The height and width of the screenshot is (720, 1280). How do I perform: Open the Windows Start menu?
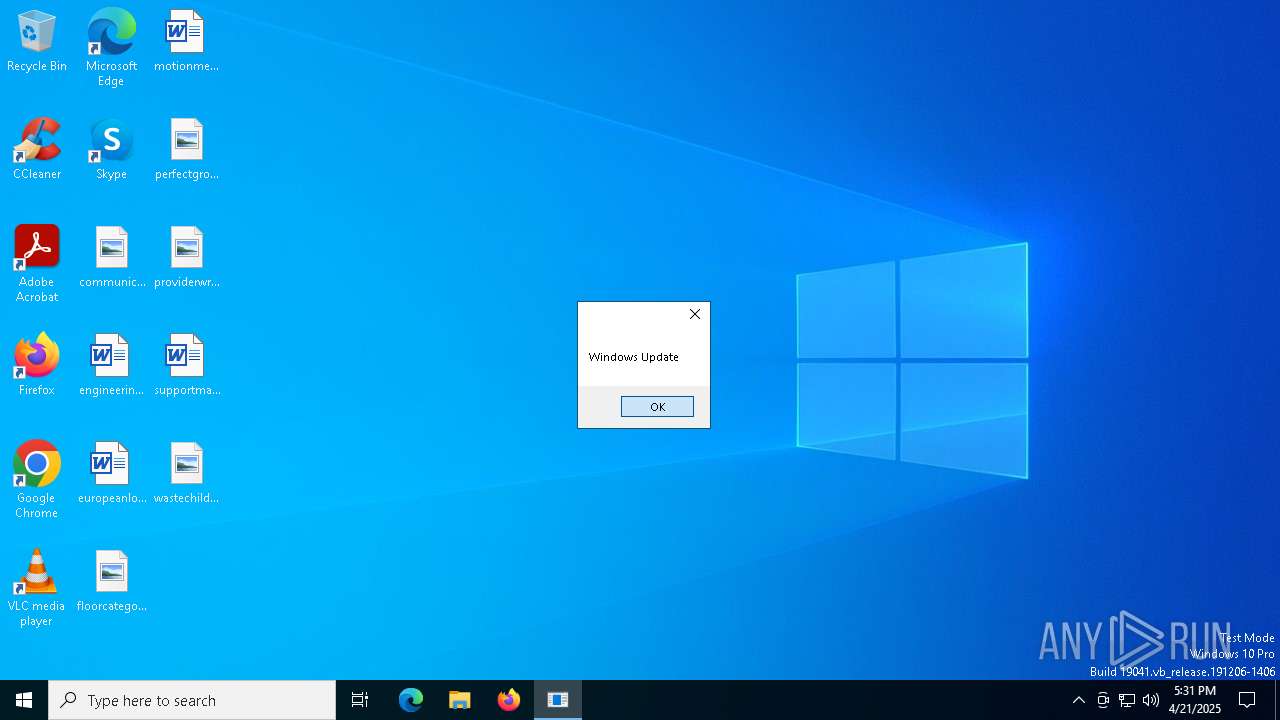[x=24, y=700]
